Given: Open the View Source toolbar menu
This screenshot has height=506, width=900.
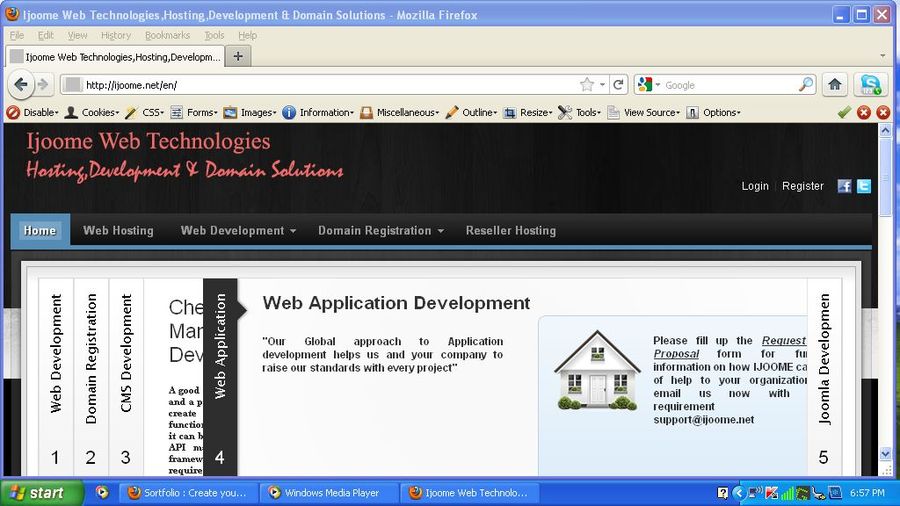Looking at the screenshot, I should click(643, 112).
